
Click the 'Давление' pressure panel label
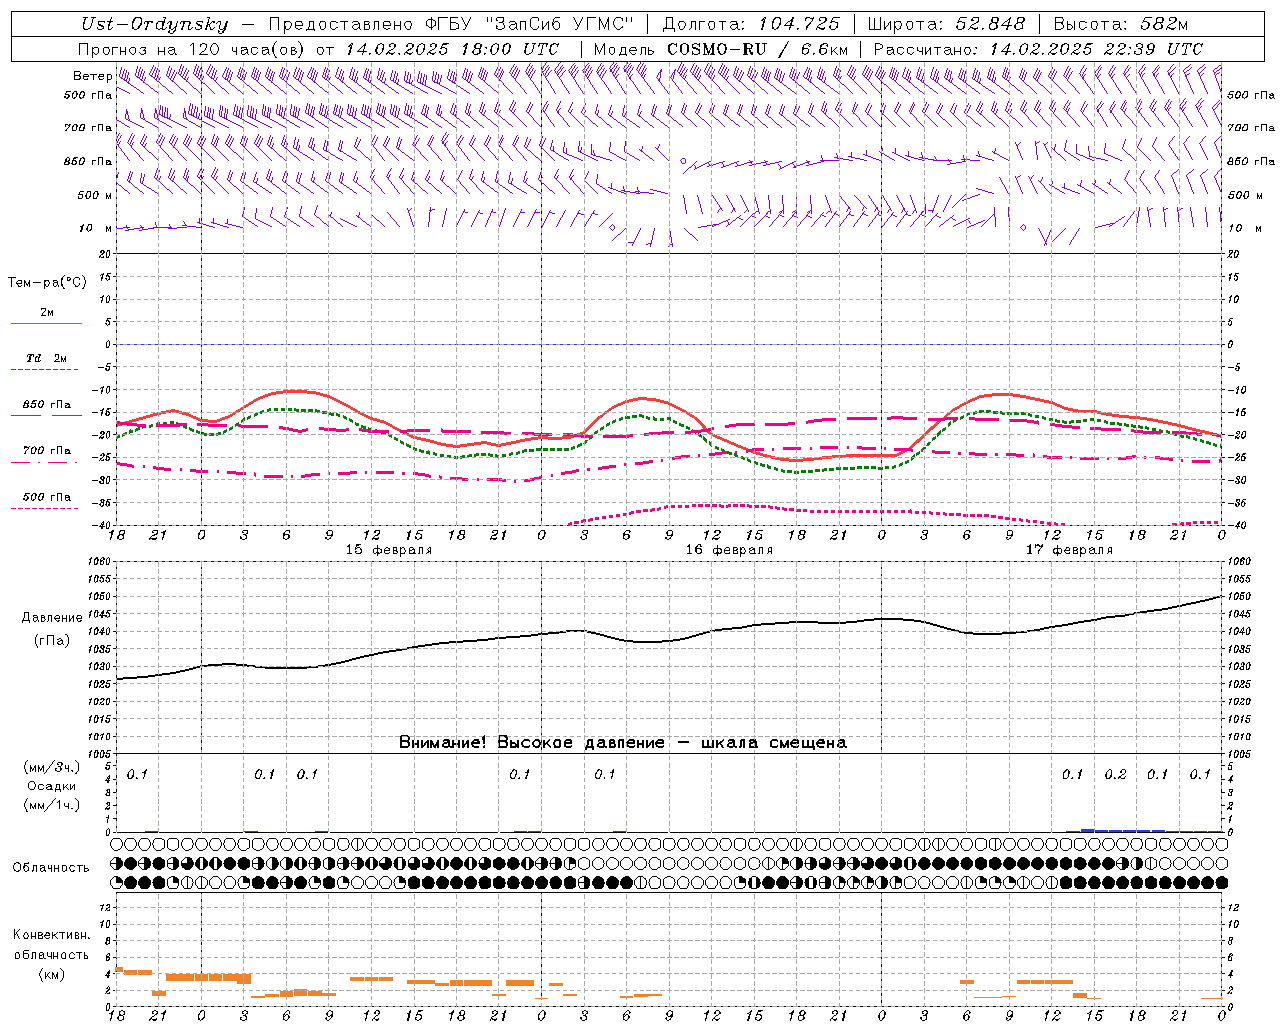point(52,618)
